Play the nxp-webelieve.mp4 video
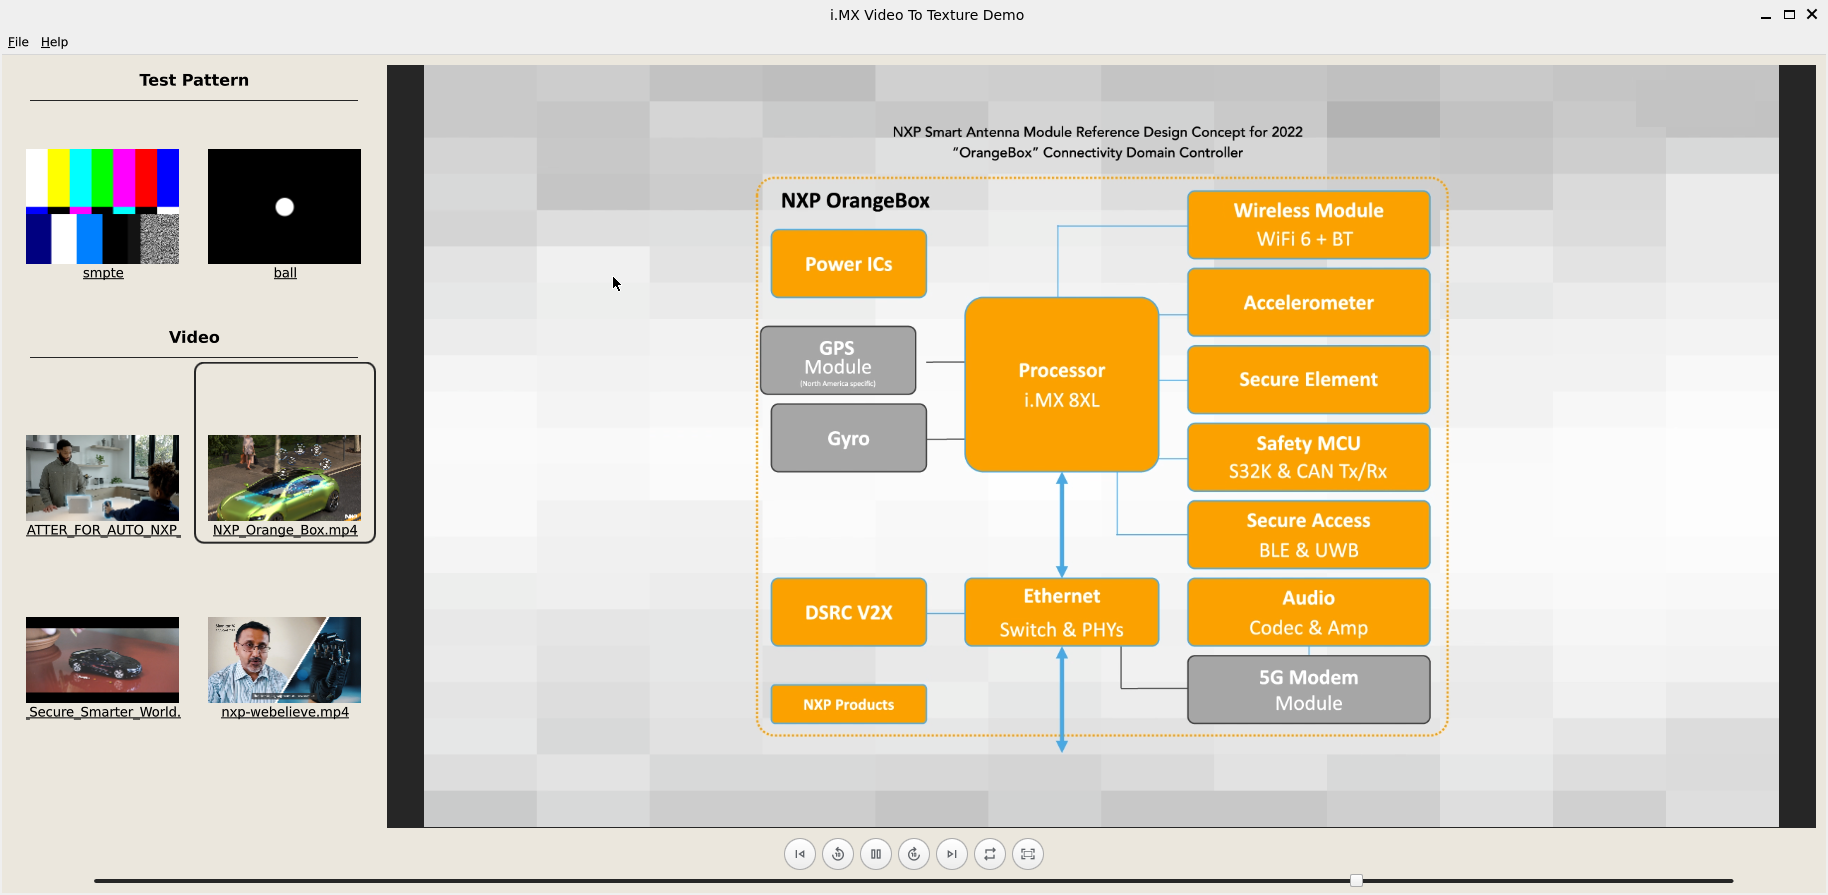Image resolution: width=1828 pixels, height=895 pixels. [x=285, y=660]
